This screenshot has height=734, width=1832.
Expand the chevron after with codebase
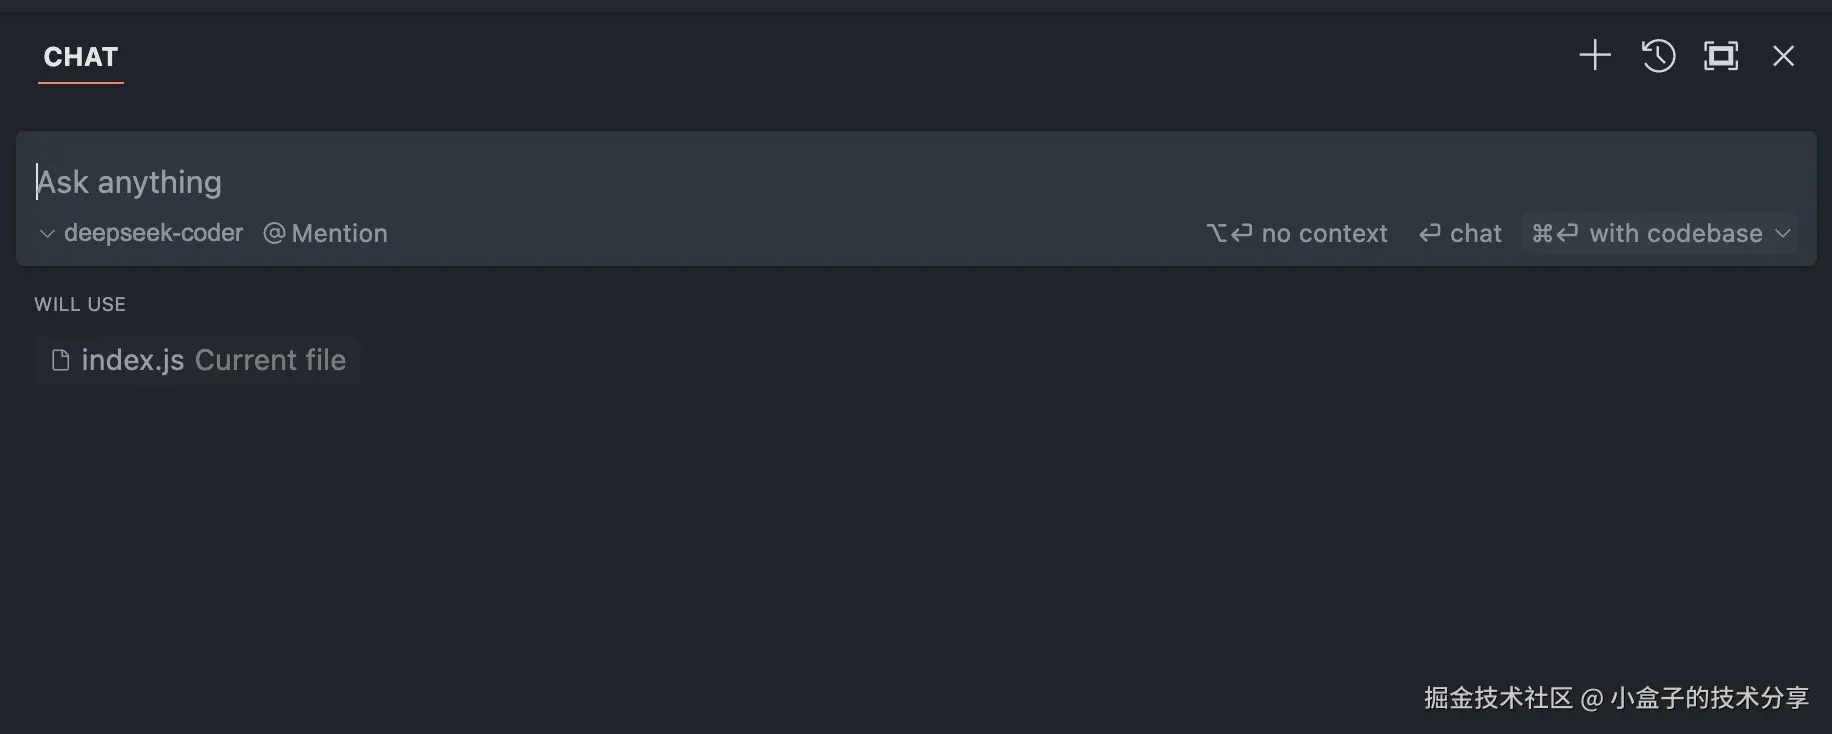pyautogui.click(x=1782, y=234)
